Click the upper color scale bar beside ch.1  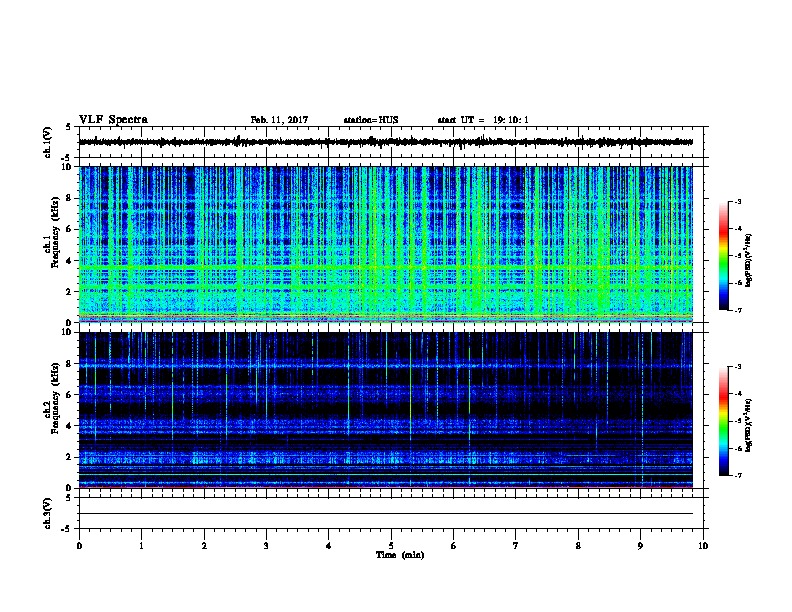coord(724,256)
